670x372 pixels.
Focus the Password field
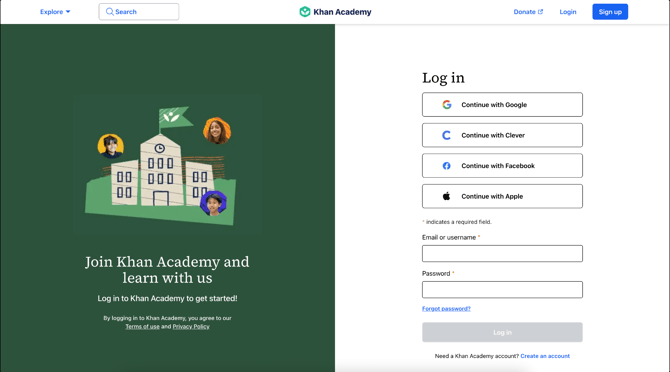[502, 290]
